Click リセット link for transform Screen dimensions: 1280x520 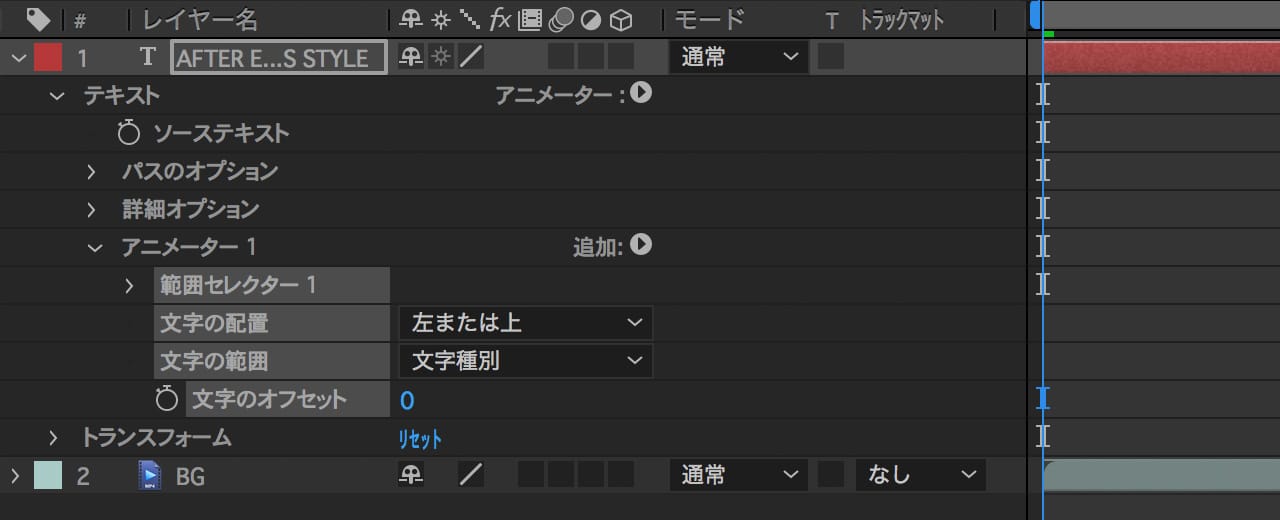tap(420, 439)
